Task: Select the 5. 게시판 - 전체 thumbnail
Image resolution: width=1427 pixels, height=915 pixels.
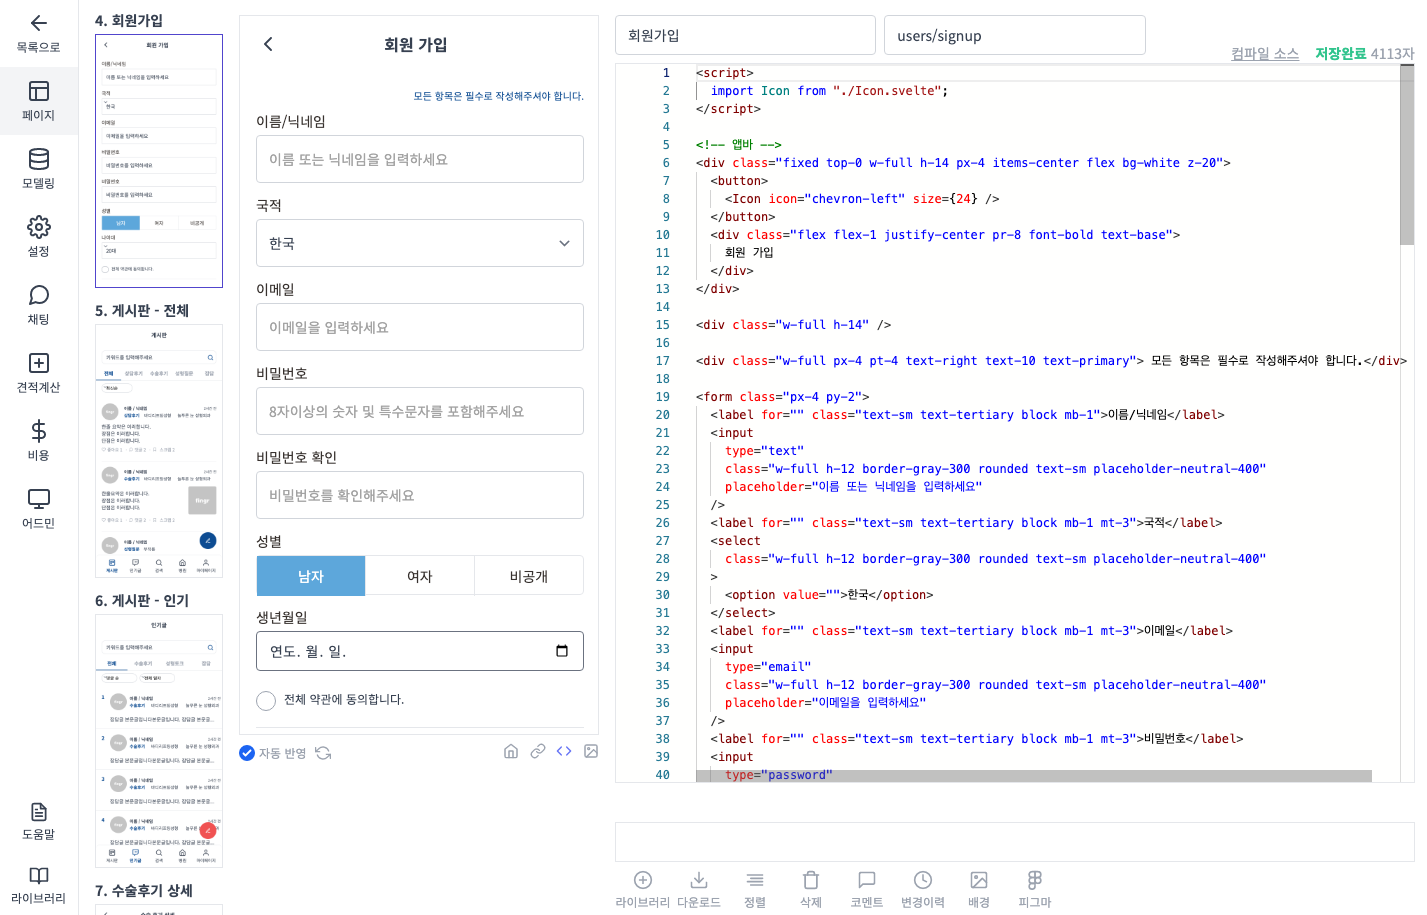Action: coord(159,451)
